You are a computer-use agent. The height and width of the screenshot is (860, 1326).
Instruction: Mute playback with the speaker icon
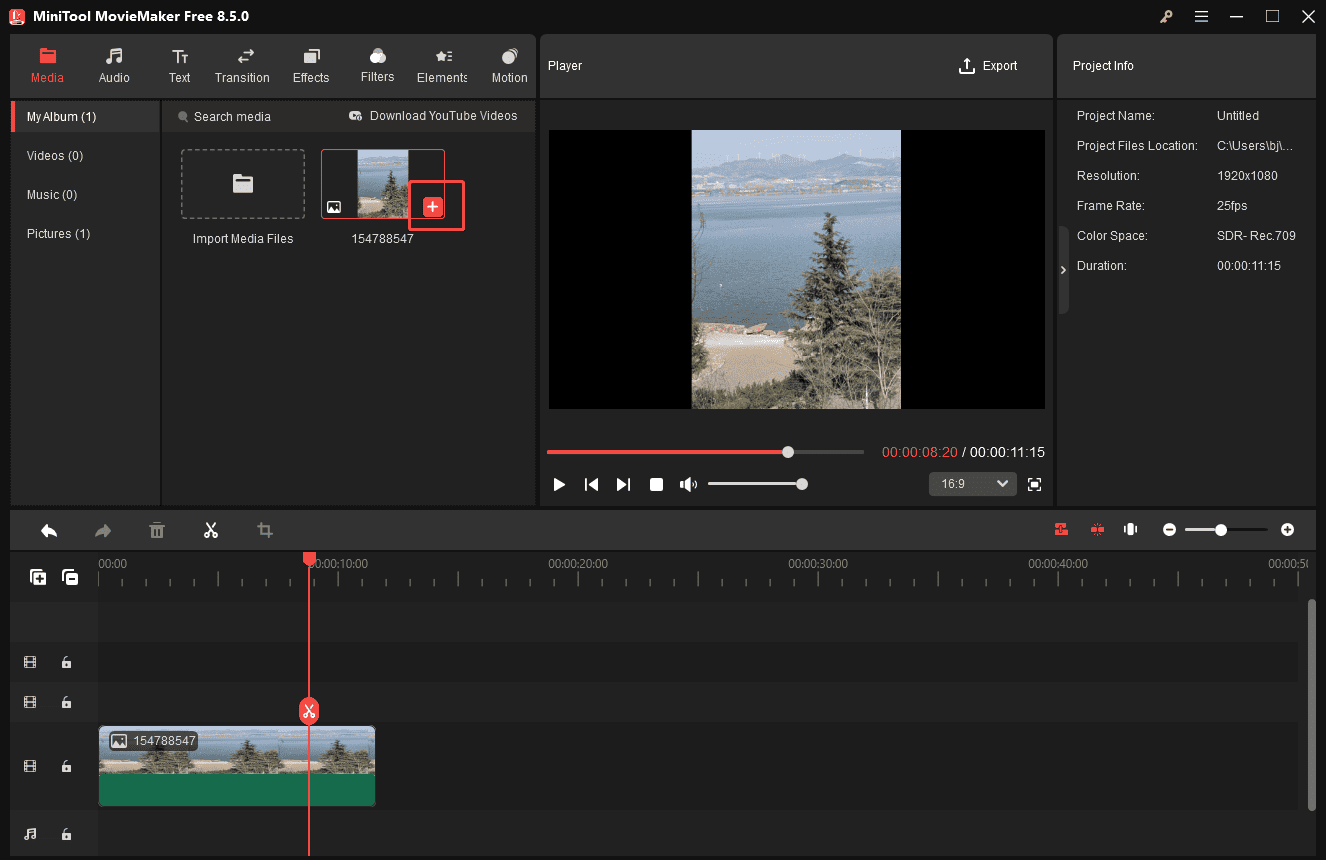[x=688, y=484]
